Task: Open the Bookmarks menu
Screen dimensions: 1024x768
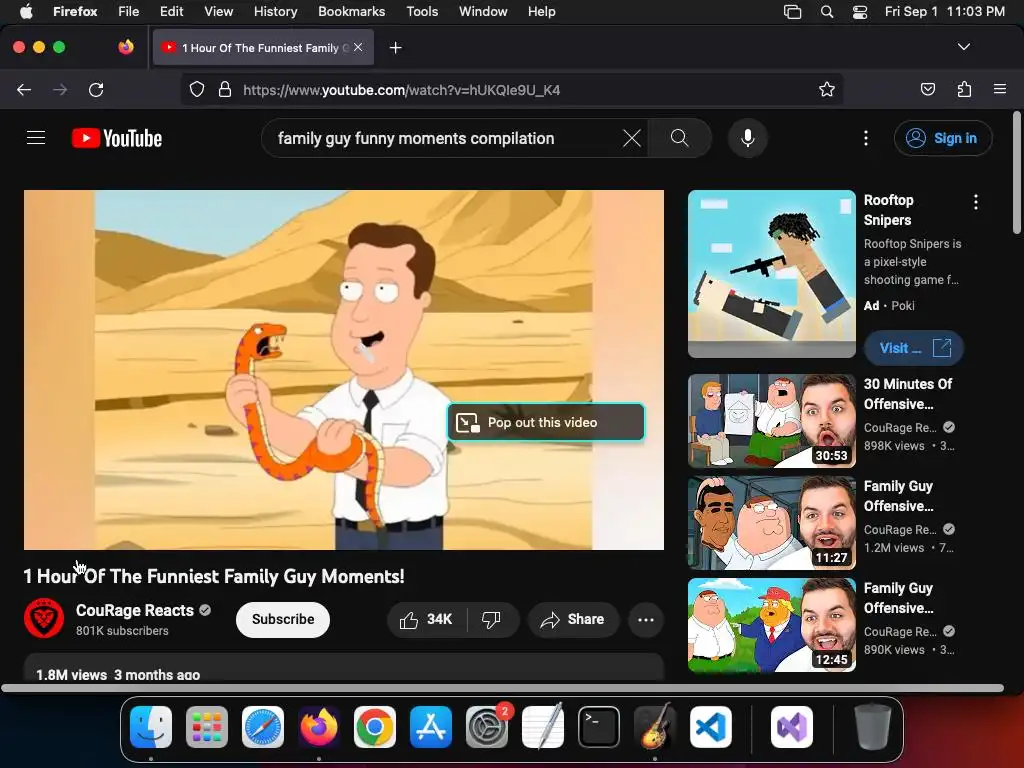Action: point(351,11)
